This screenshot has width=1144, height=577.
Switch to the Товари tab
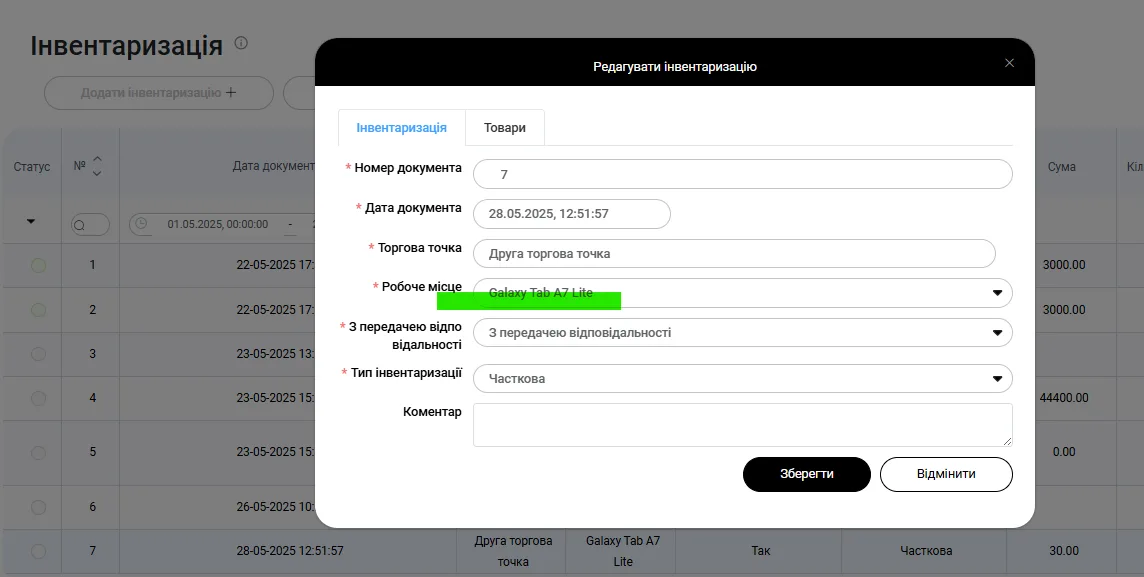point(504,128)
